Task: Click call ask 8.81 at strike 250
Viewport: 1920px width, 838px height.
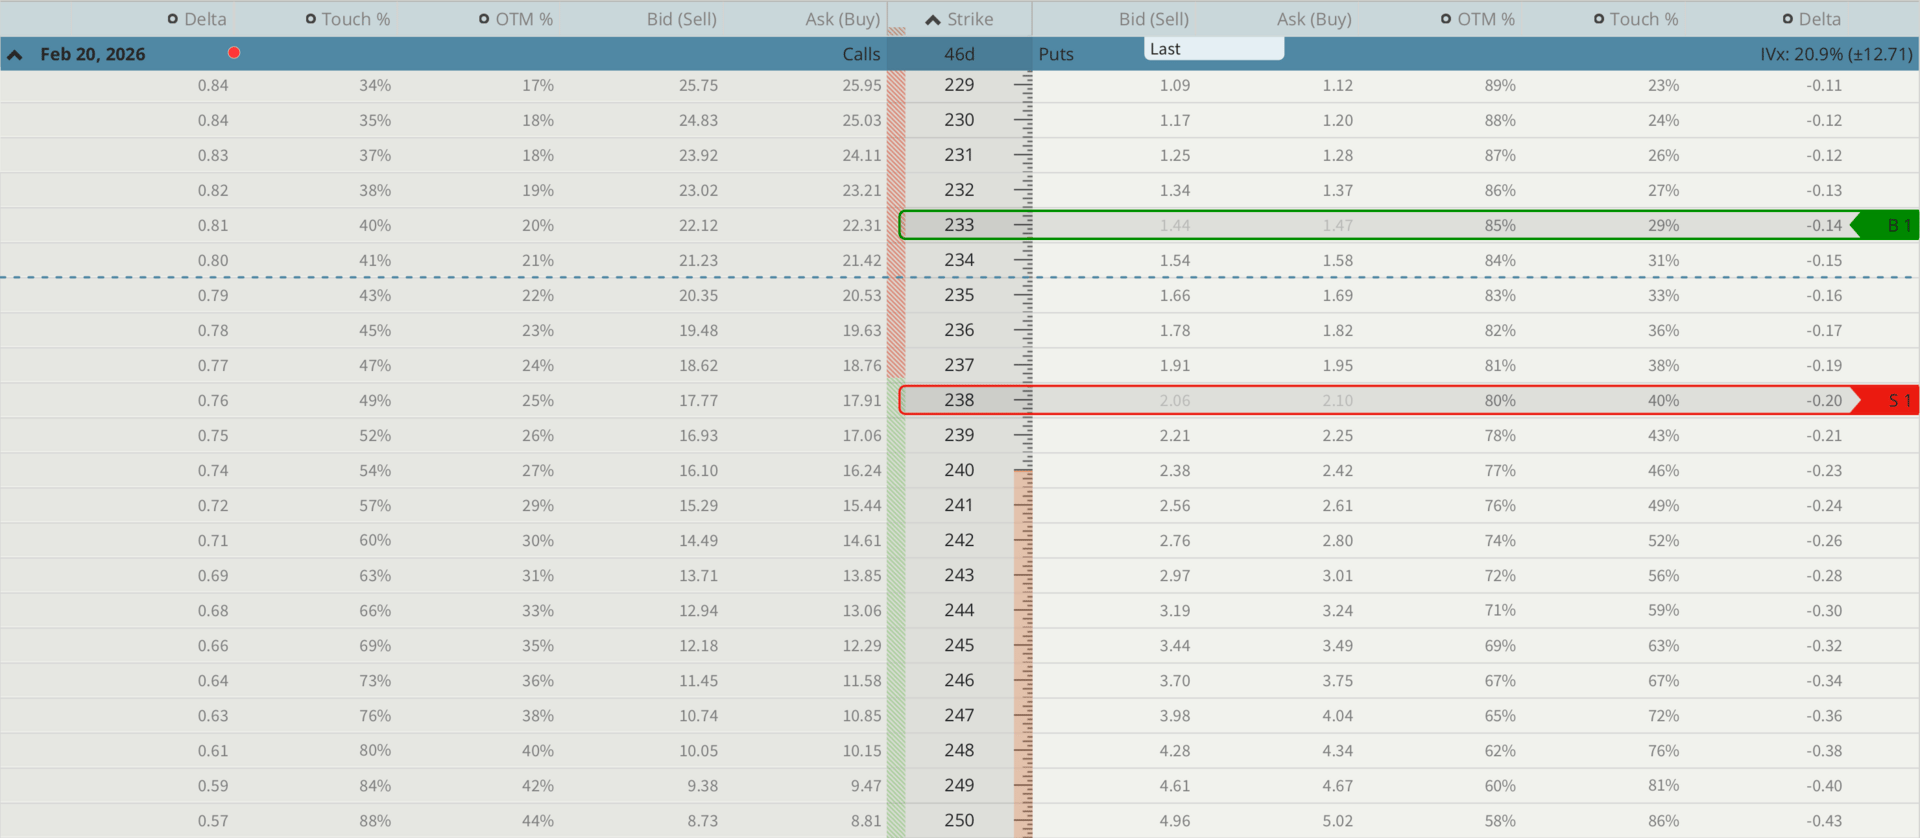Action: [x=866, y=821]
